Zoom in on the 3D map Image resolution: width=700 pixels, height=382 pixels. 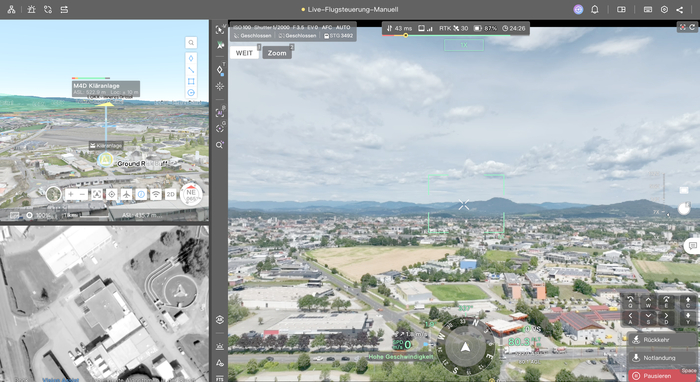point(71,194)
